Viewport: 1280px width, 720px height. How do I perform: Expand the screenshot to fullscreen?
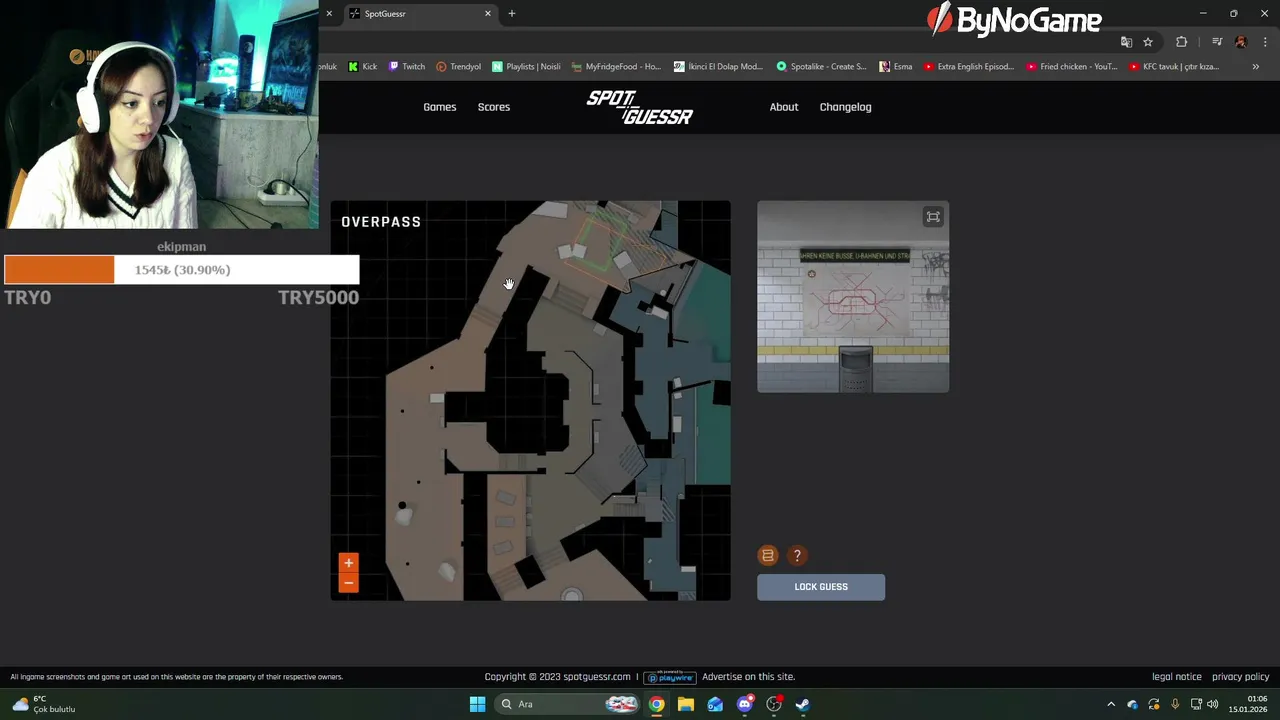pyautogui.click(x=933, y=217)
